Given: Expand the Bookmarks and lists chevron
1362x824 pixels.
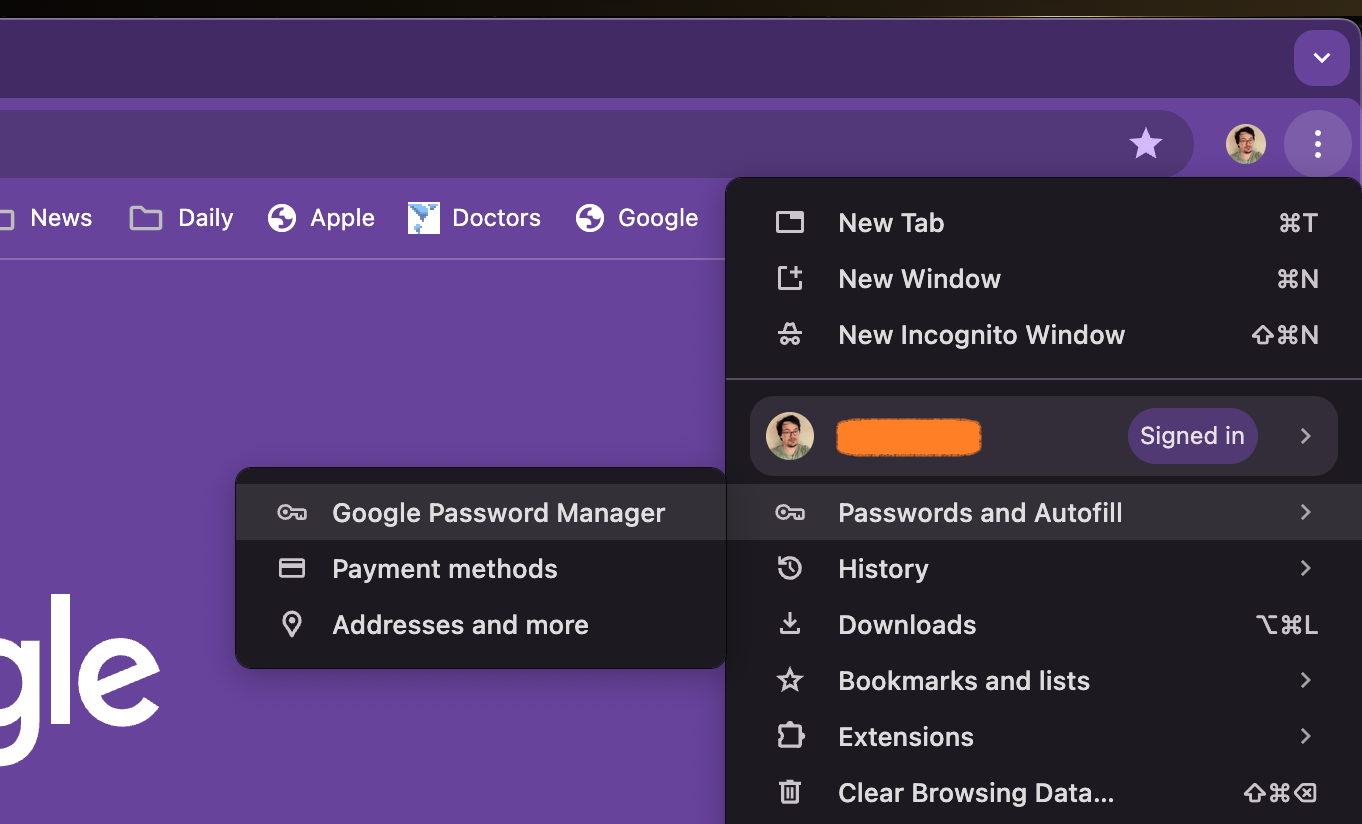Looking at the screenshot, I should point(1305,680).
